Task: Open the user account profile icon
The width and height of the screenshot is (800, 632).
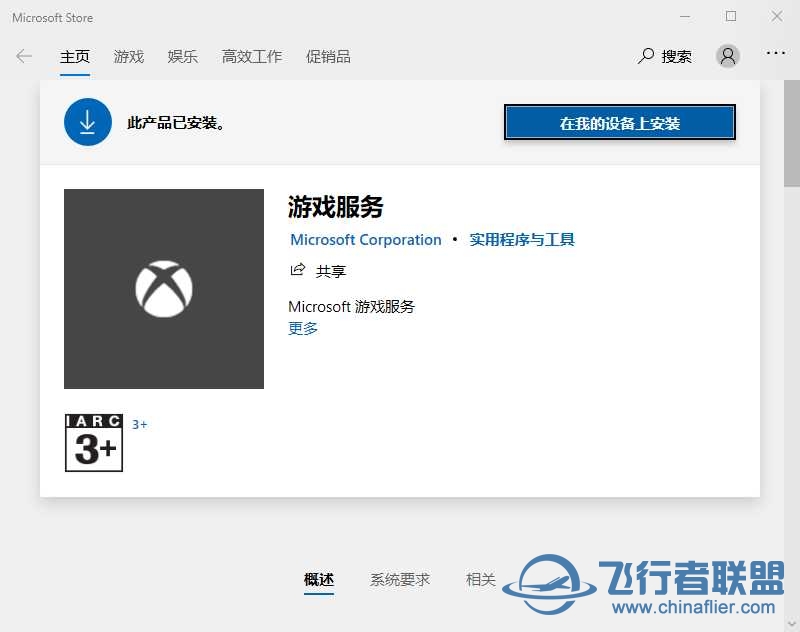Action: point(728,56)
